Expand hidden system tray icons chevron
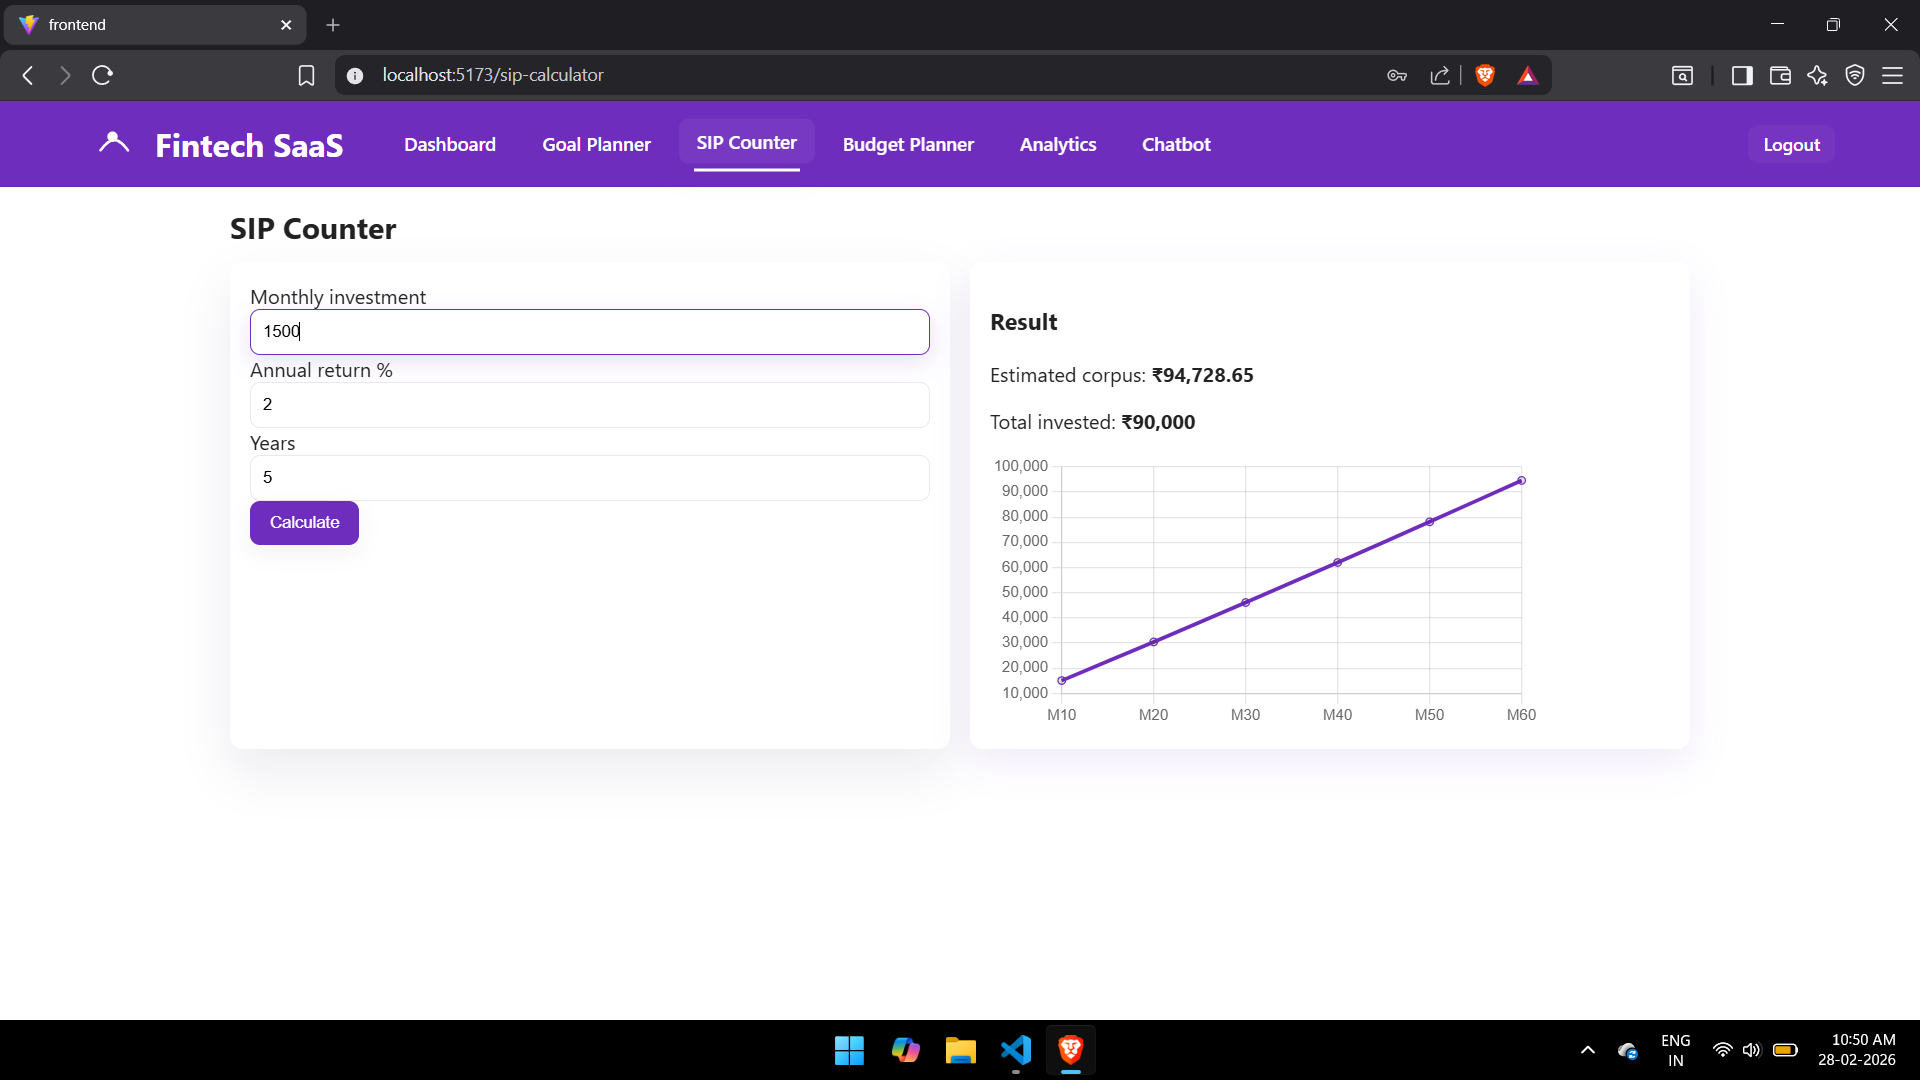The width and height of the screenshot is (1920, 1080). coord(1588,1050)
